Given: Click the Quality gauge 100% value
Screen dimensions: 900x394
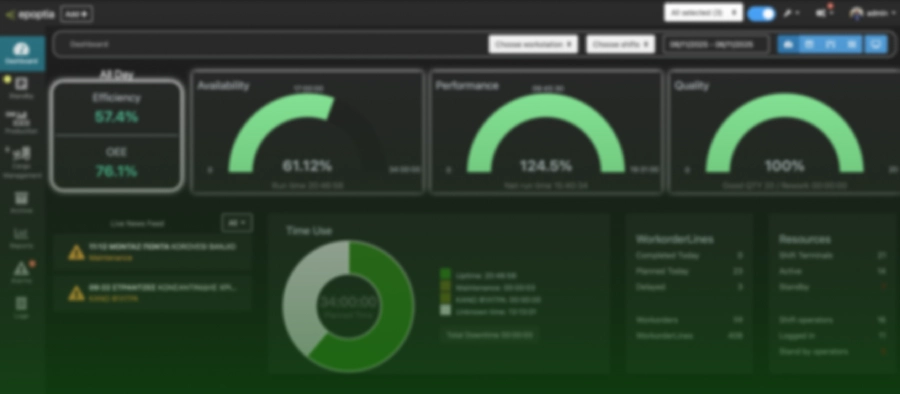Looking at the screenshot, I should coord(784,166).
